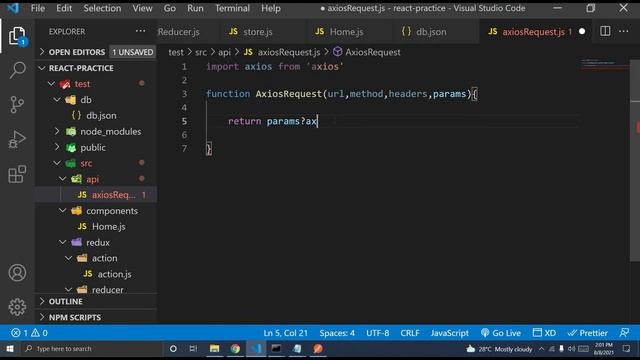Click the Explorer more actions ellipsis
This screenshot has height=360, width=640.
[140, 31]
